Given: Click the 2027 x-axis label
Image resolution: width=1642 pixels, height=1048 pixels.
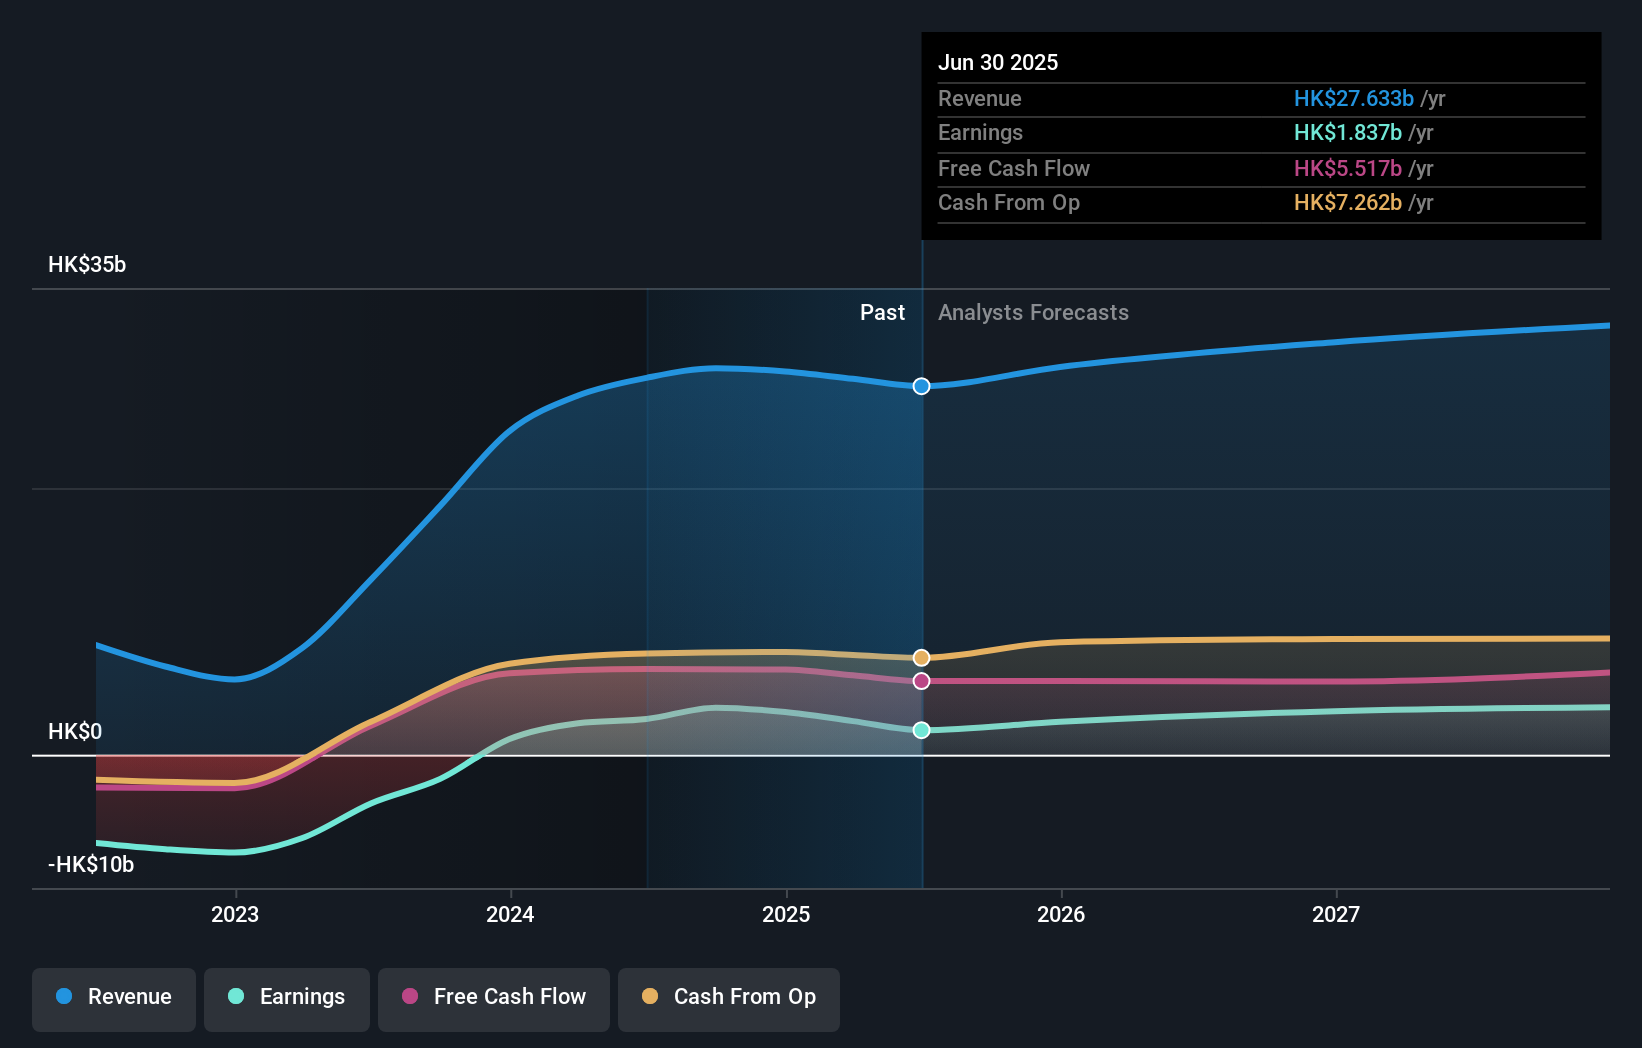Looking at the screenshot, I should pos(1336,914).
